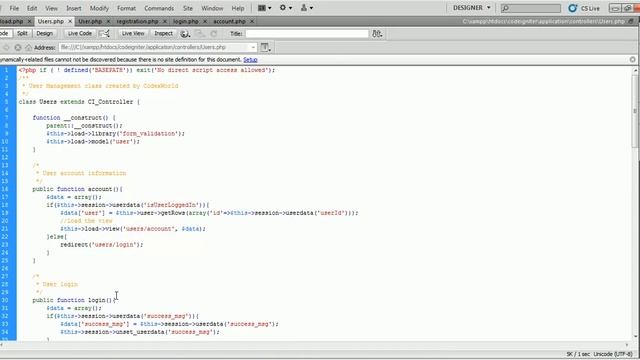The height and width of the screenshot is (360, 640).
Task: Click the Setup link in info bar
Action: tap(250, 60)
